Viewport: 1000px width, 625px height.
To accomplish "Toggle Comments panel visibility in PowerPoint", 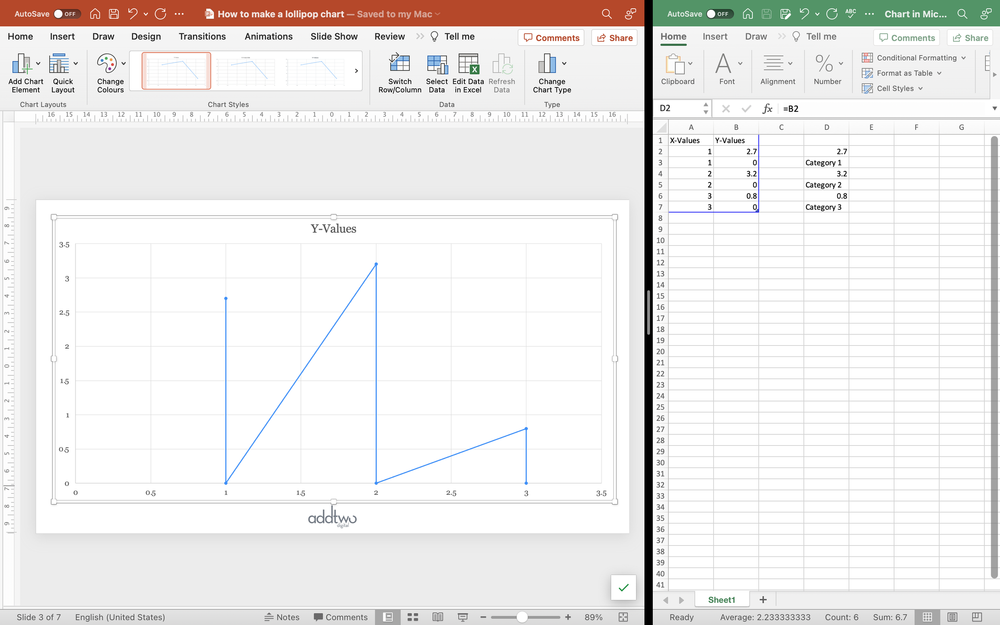I will pos(551,36).
